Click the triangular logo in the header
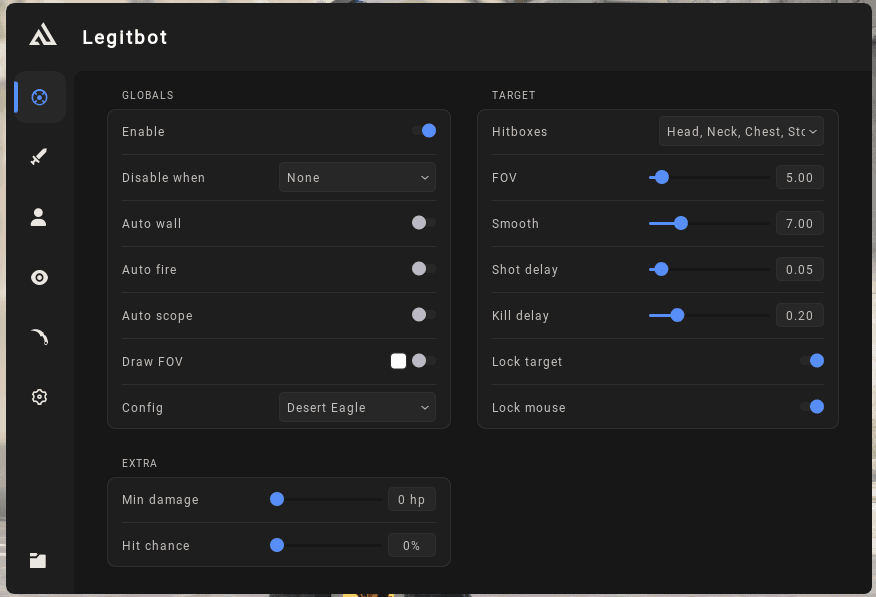 tap(43, 35)
